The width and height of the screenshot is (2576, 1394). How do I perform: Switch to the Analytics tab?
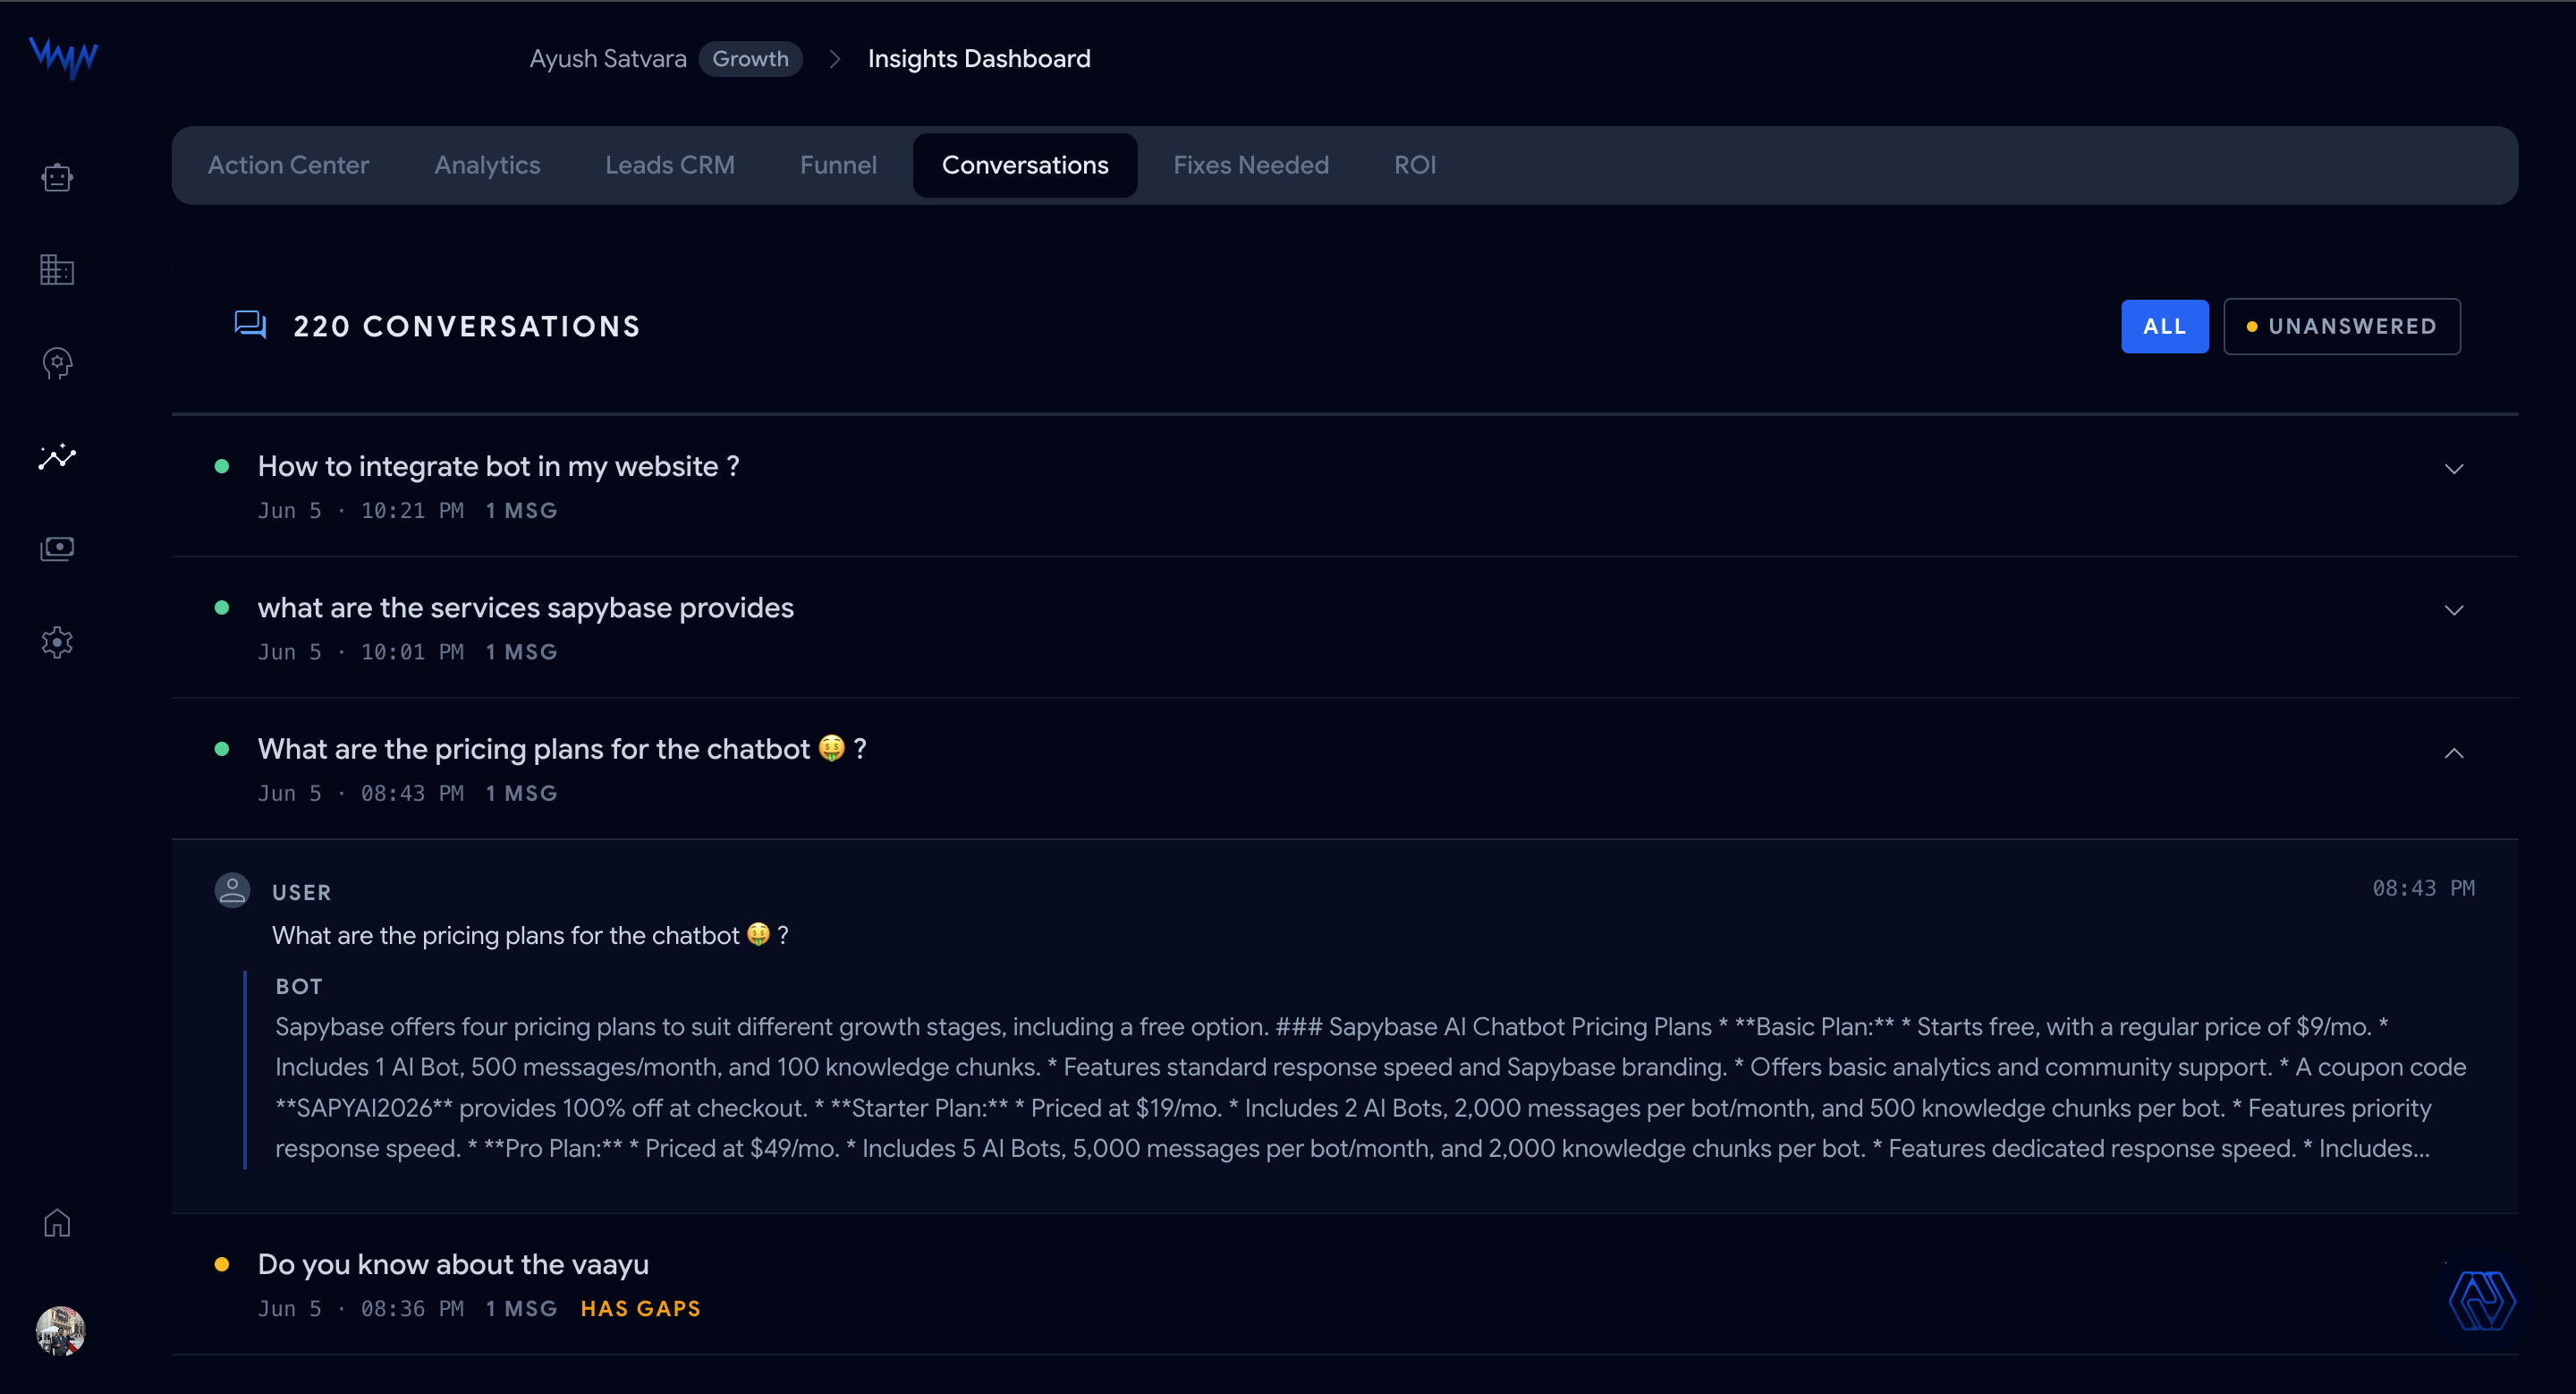(487, 165)
